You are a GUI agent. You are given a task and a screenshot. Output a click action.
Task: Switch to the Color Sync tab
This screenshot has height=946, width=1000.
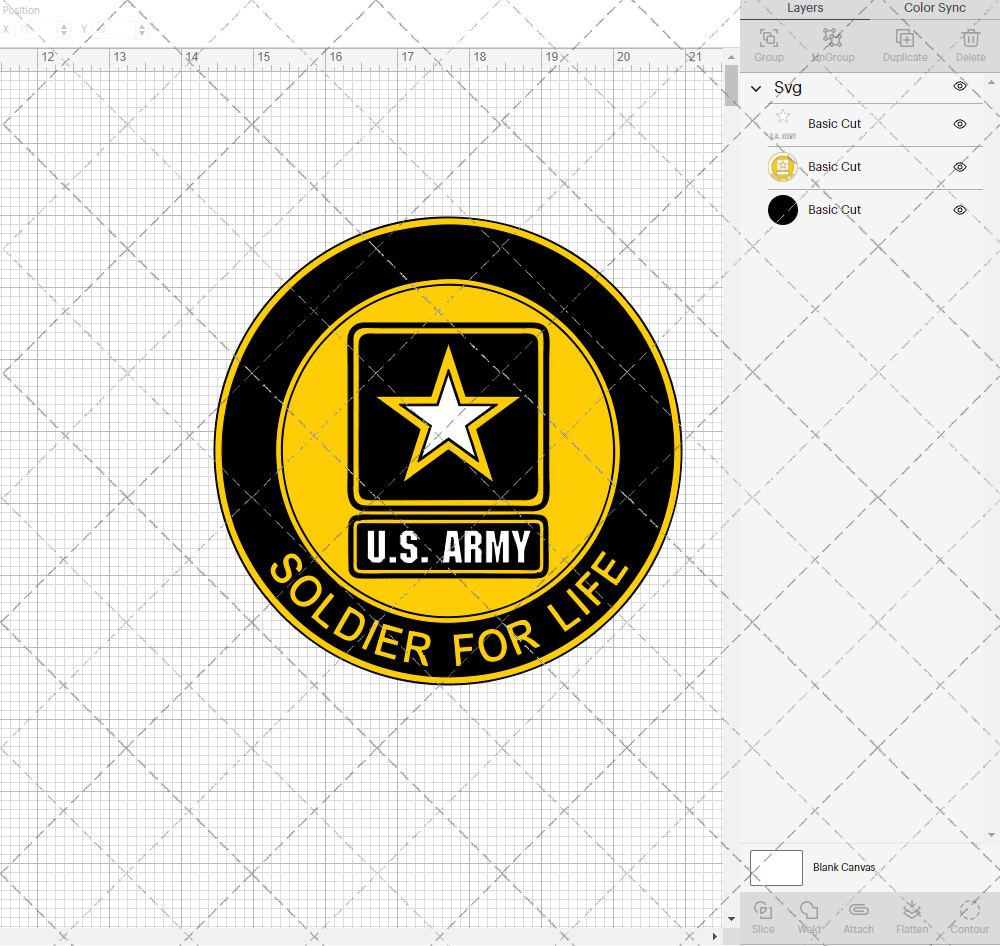[x=934, y=8]
